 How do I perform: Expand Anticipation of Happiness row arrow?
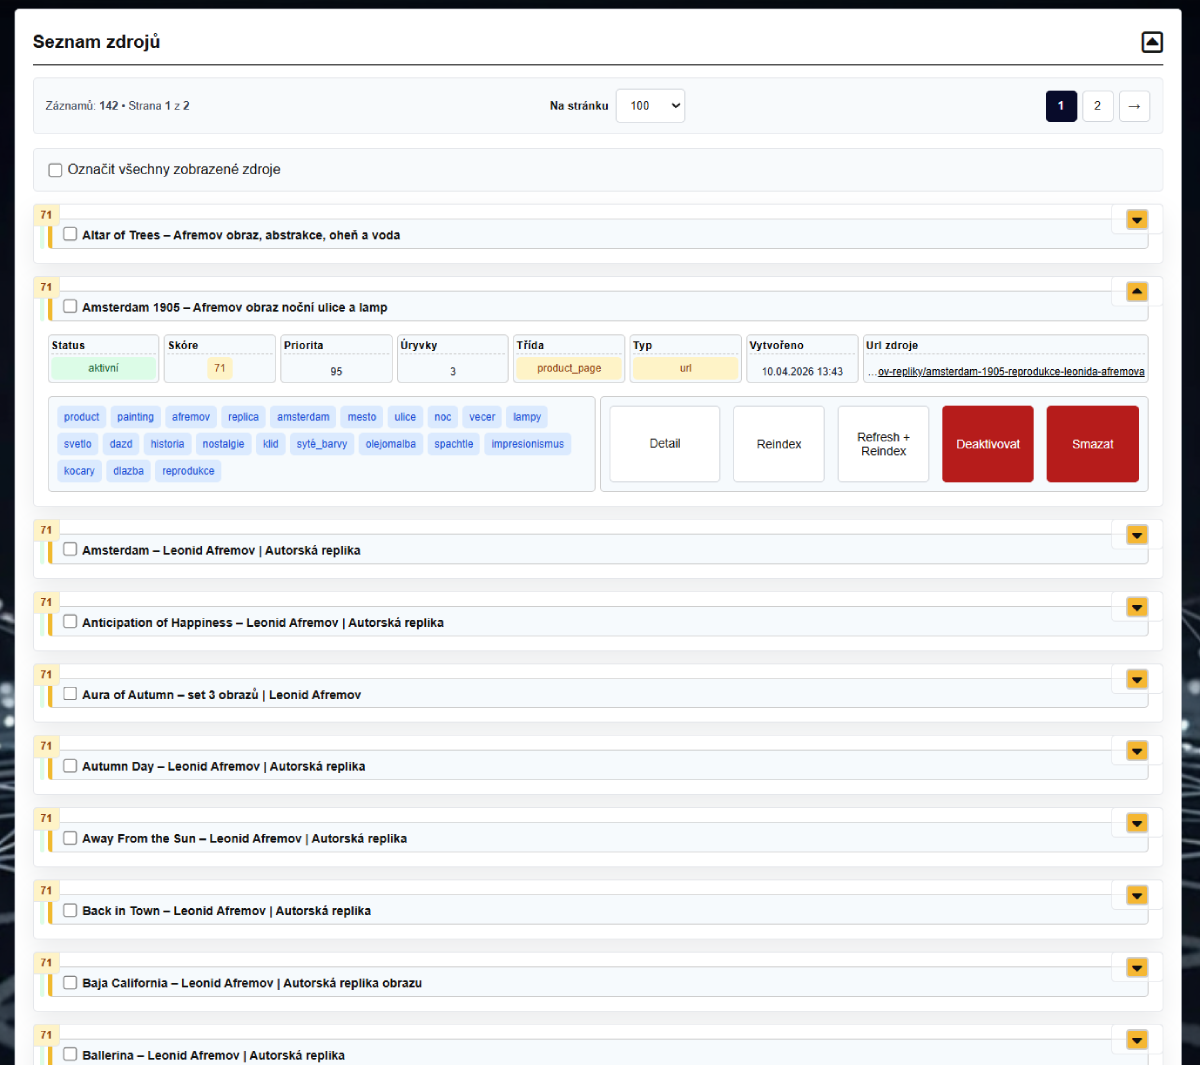pyautogui.click(x=1137, y=607)
